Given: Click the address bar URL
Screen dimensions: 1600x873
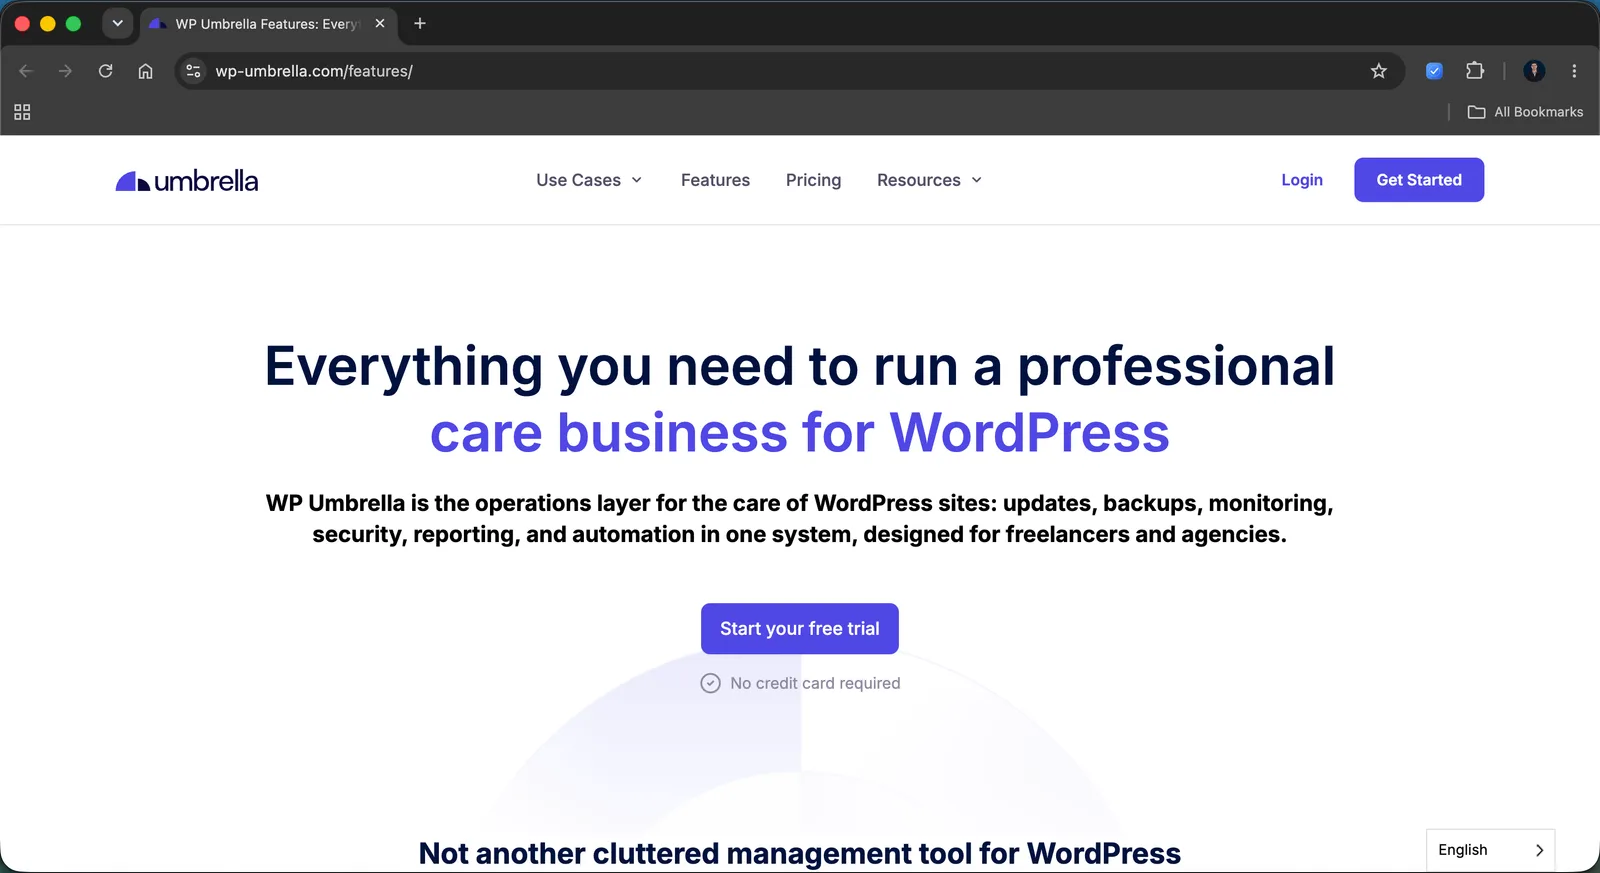Looking at the screenshot, I should 314,71.
